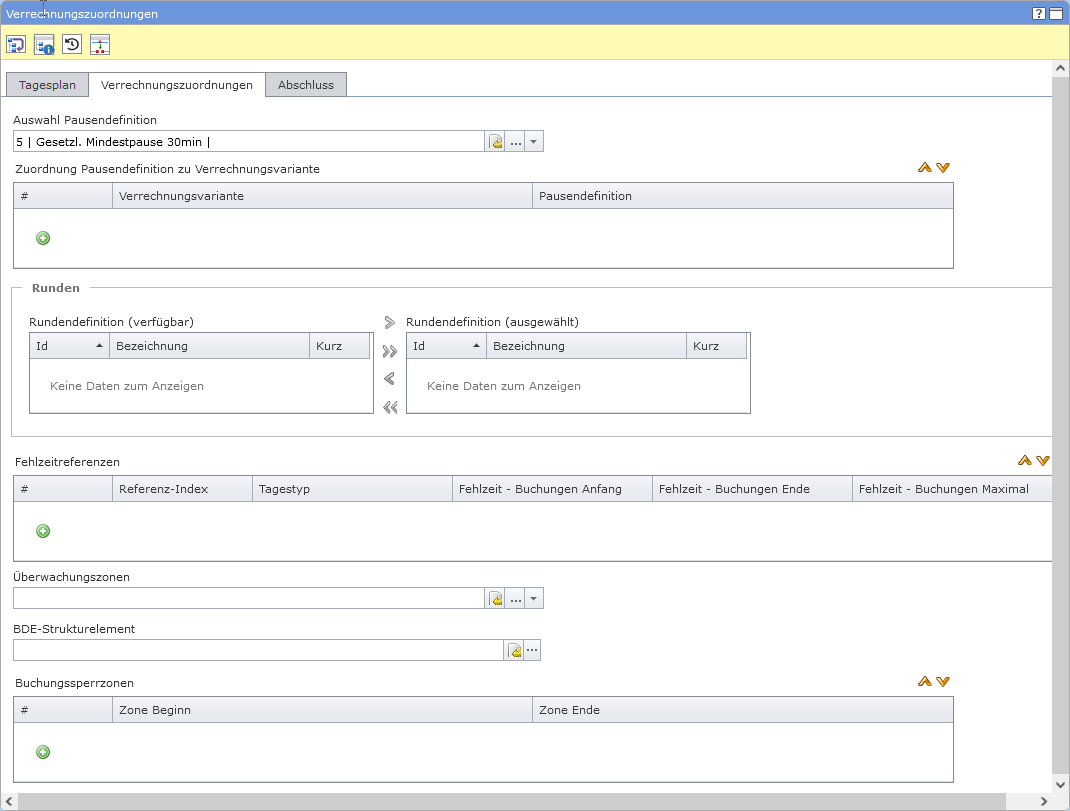Click the first toolbar refresh-structure icon
This screenshot has width=1070, height=811.
coord(16,44)
